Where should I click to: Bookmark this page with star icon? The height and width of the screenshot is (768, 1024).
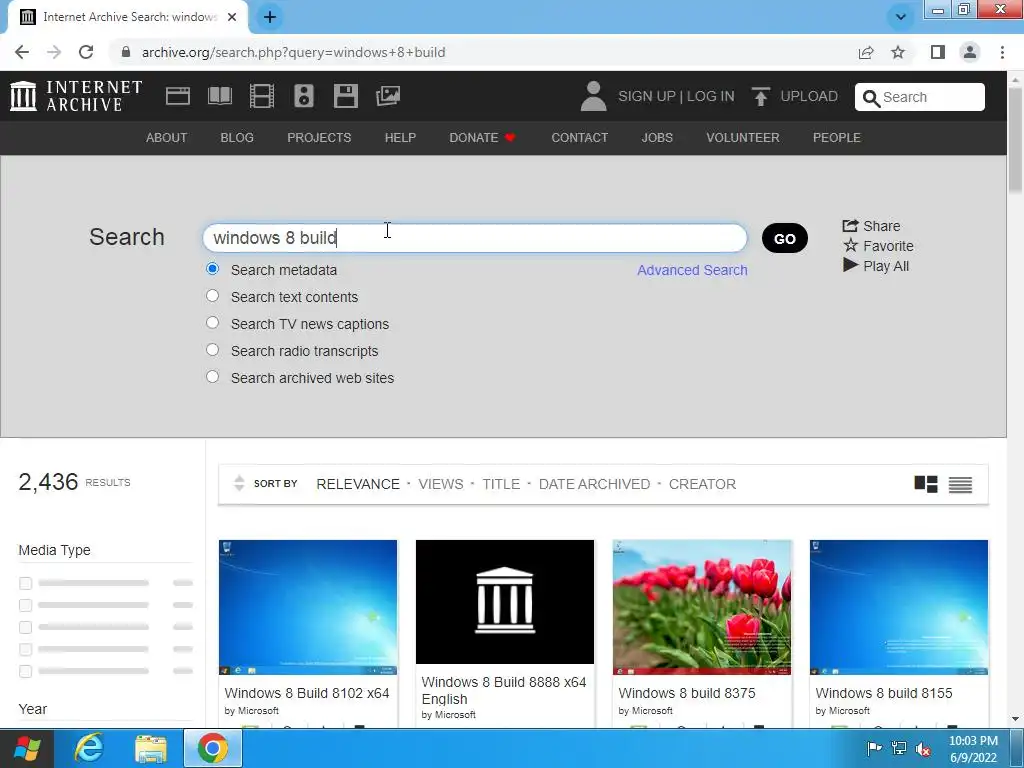[x=898, y=52]
